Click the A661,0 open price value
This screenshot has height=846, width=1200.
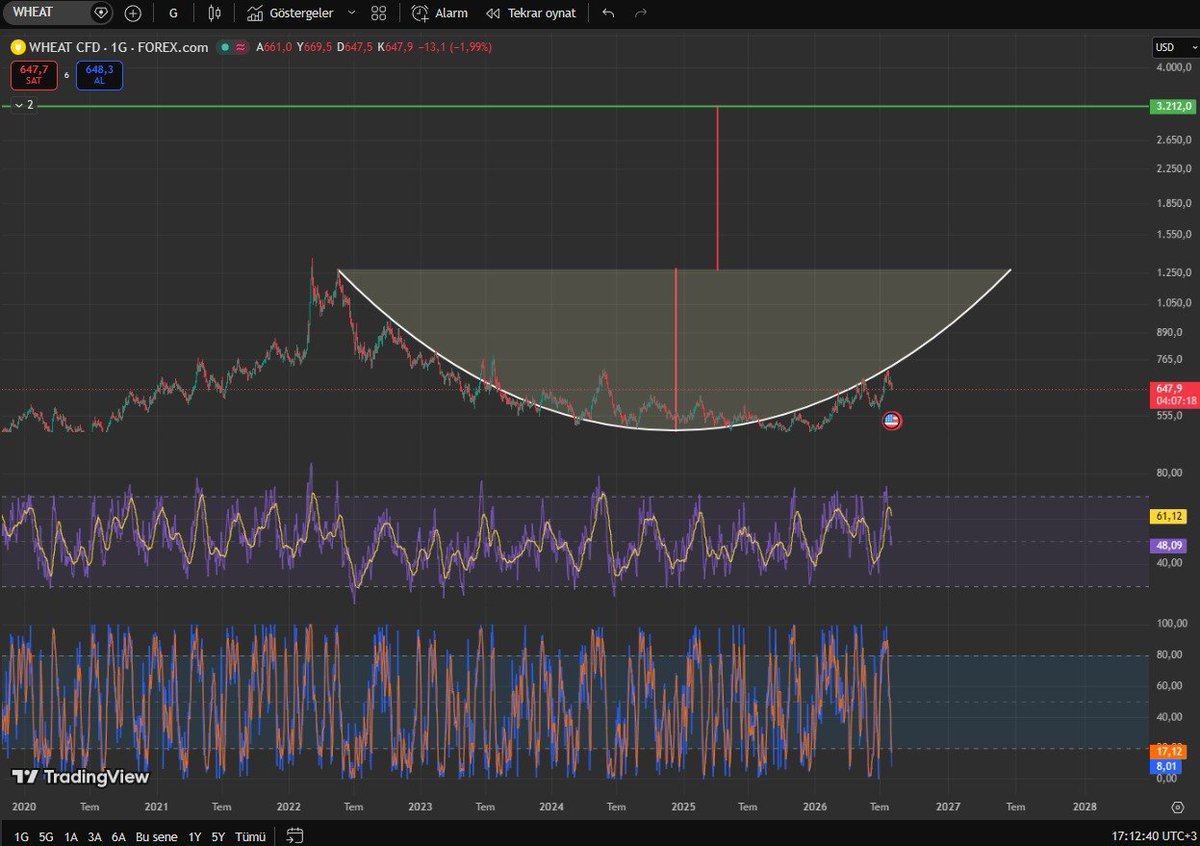click(274, 47)
